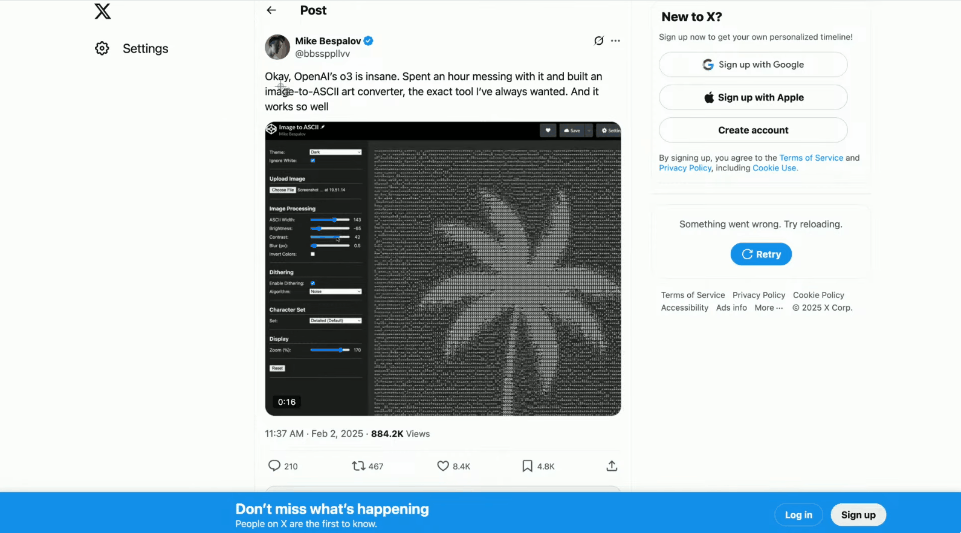Click the Zoom slider in the video
961x533 pixels.
click(329, 350)
